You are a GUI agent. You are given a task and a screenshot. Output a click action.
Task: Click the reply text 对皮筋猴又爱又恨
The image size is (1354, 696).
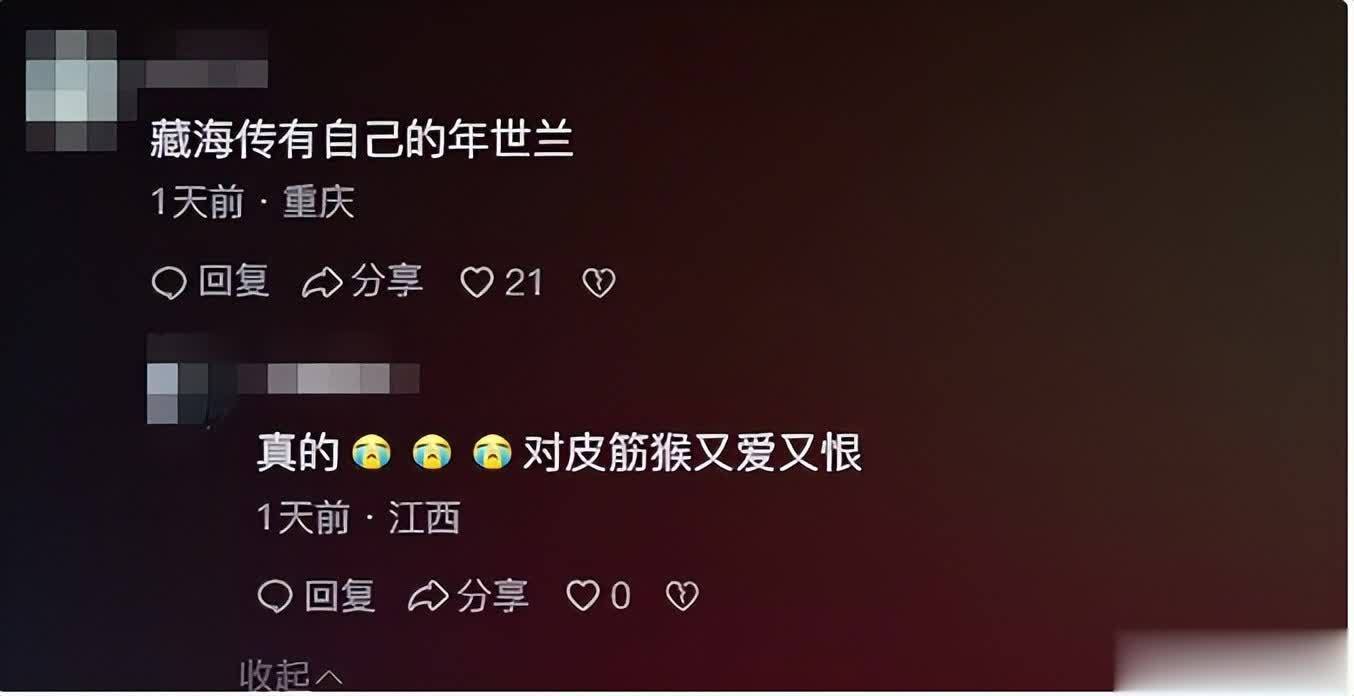tap(692, 453)
